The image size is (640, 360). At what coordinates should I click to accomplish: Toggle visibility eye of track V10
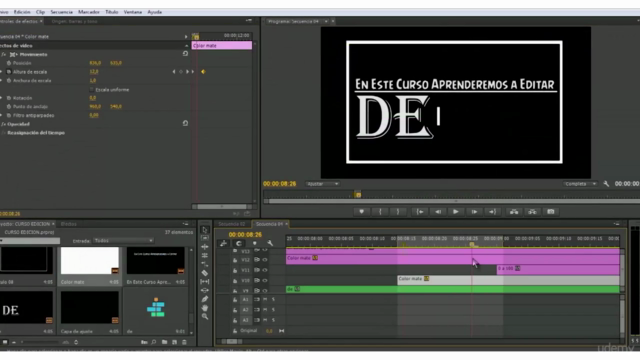[265, 280]
